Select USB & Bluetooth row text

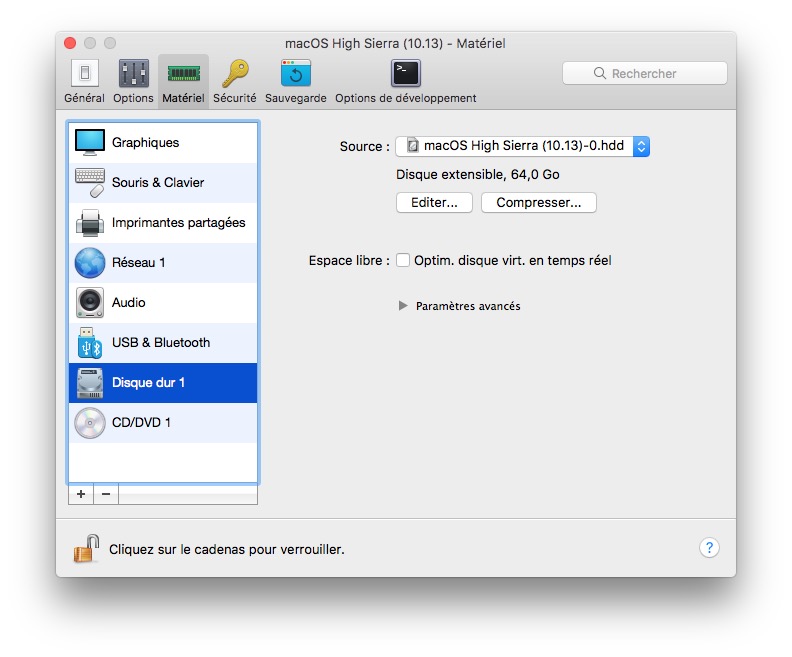click(161, 342)
